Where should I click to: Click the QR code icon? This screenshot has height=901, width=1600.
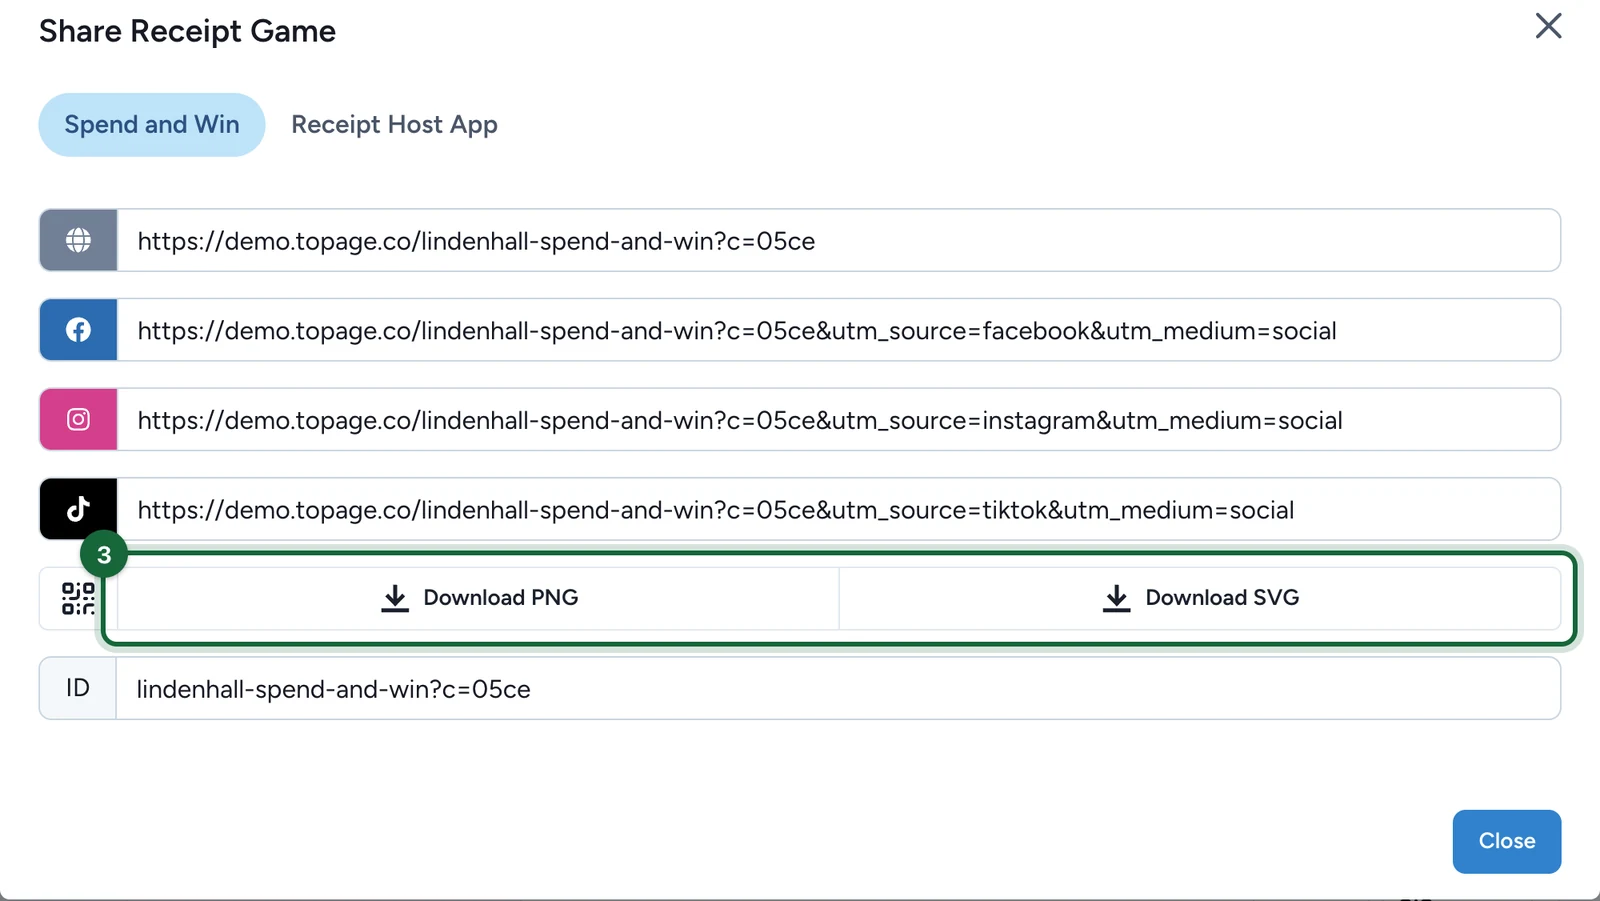pyautogui.click(x=78, y=598)
